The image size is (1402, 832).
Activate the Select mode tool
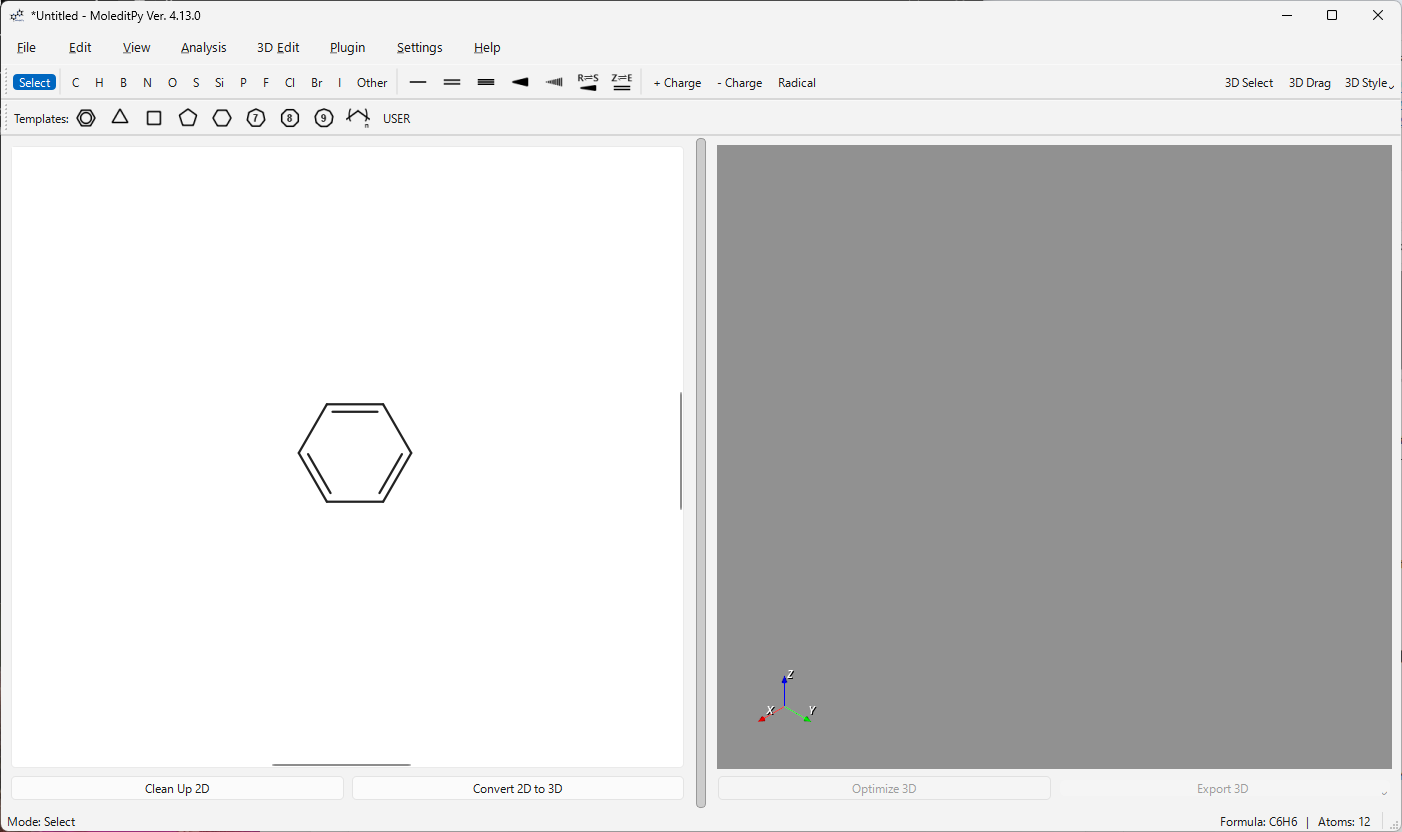pyautogui.click(x=34, y=83)
